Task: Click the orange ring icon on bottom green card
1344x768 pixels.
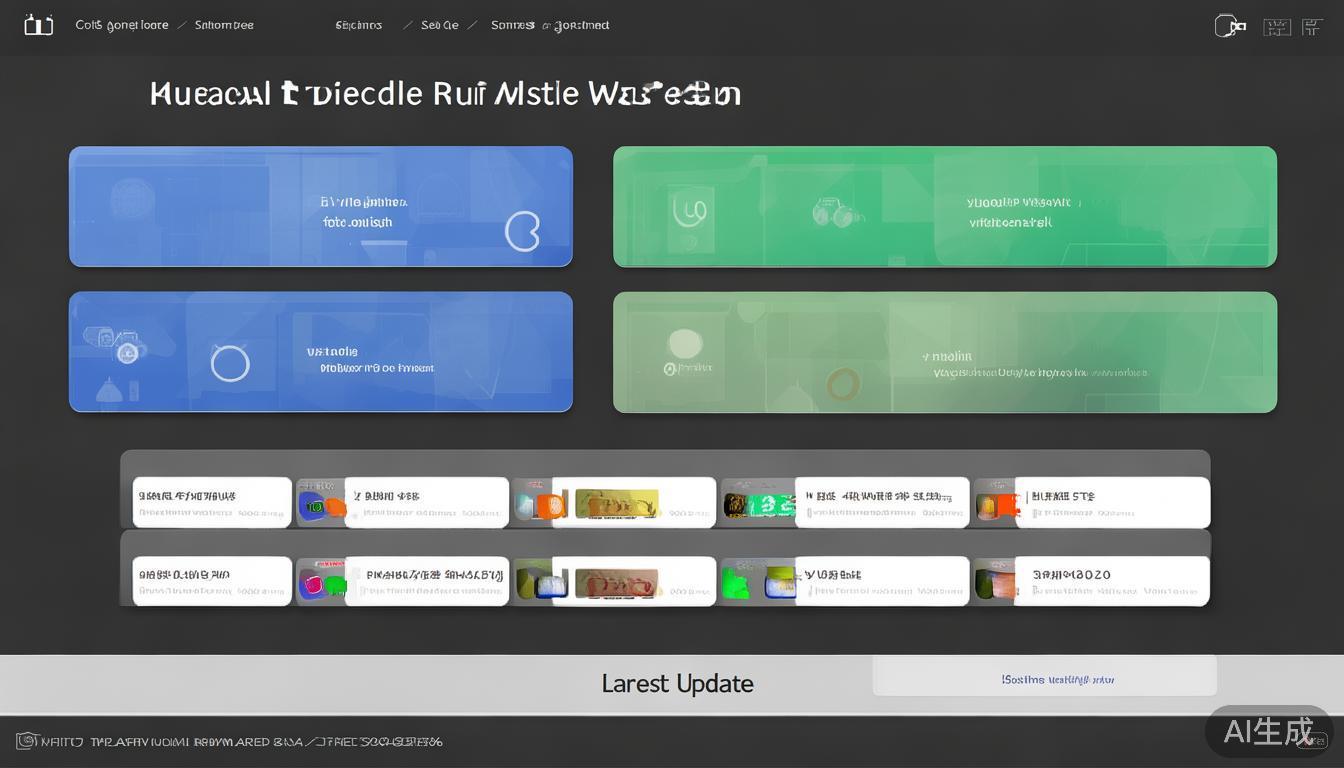Action: (842, 382)
